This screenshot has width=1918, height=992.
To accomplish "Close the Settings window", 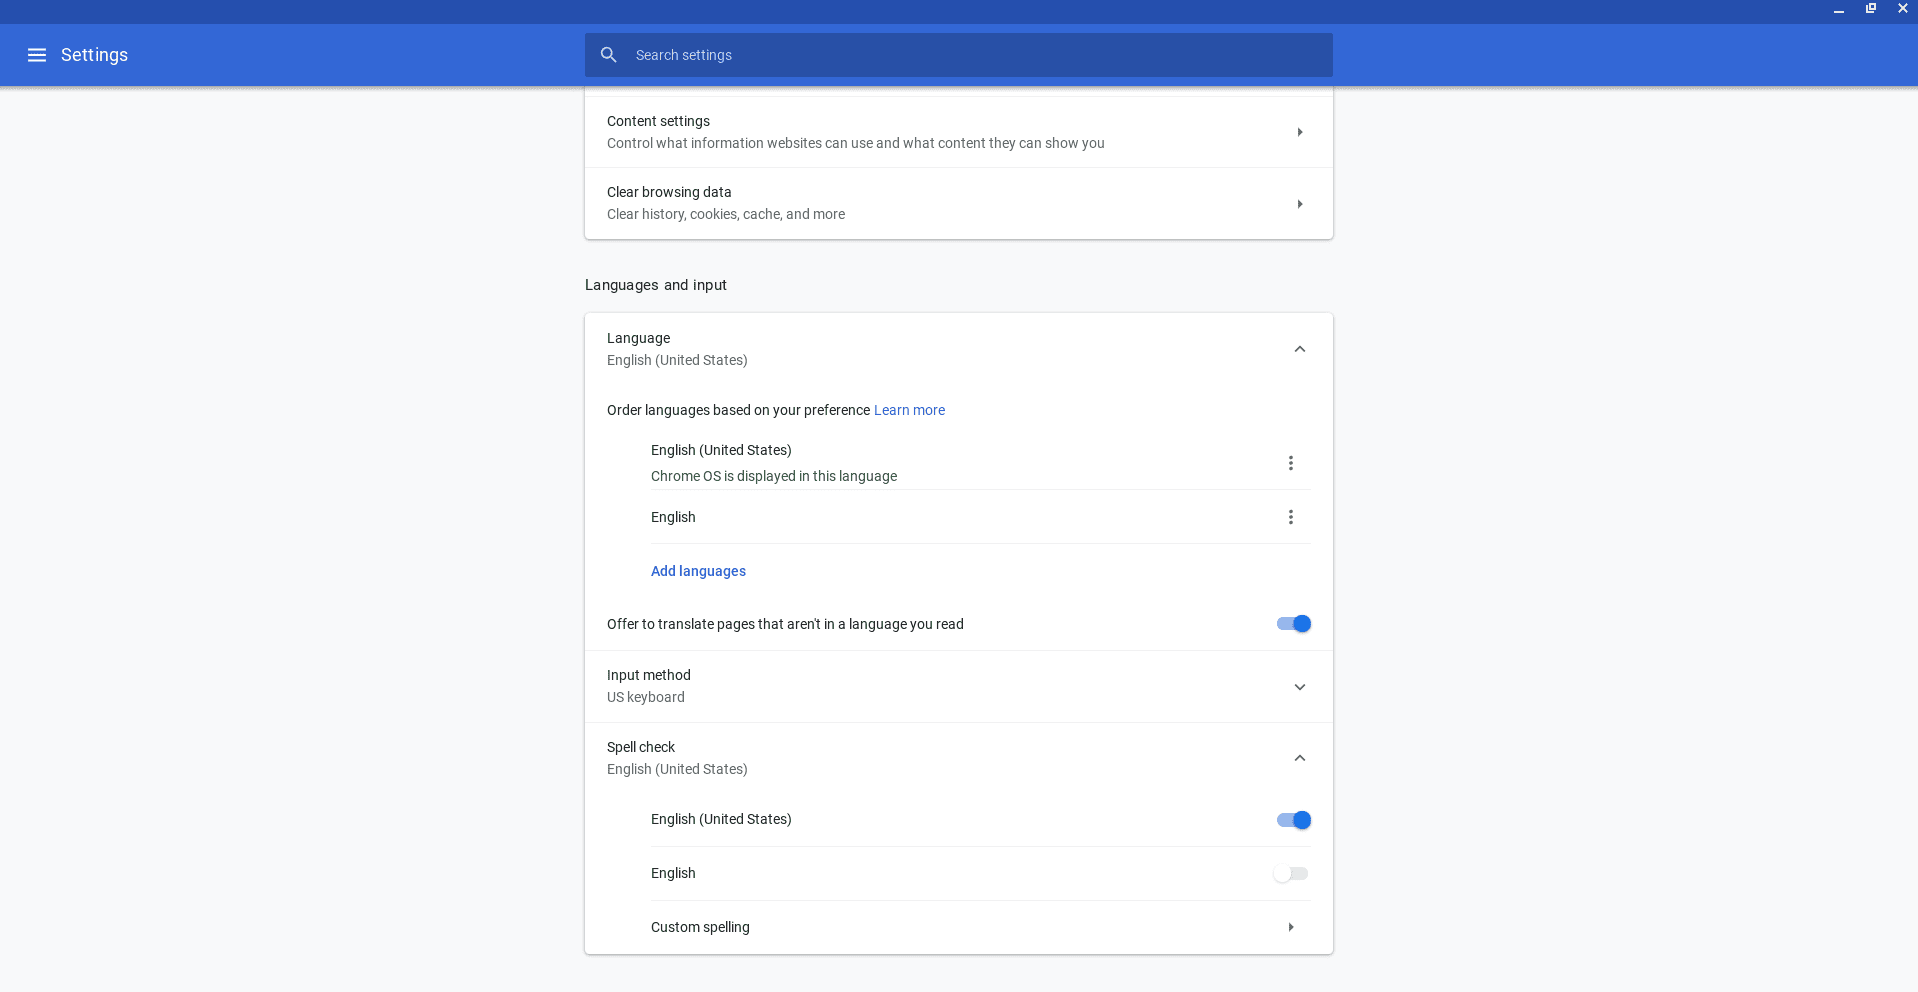I will point(1902,8).
